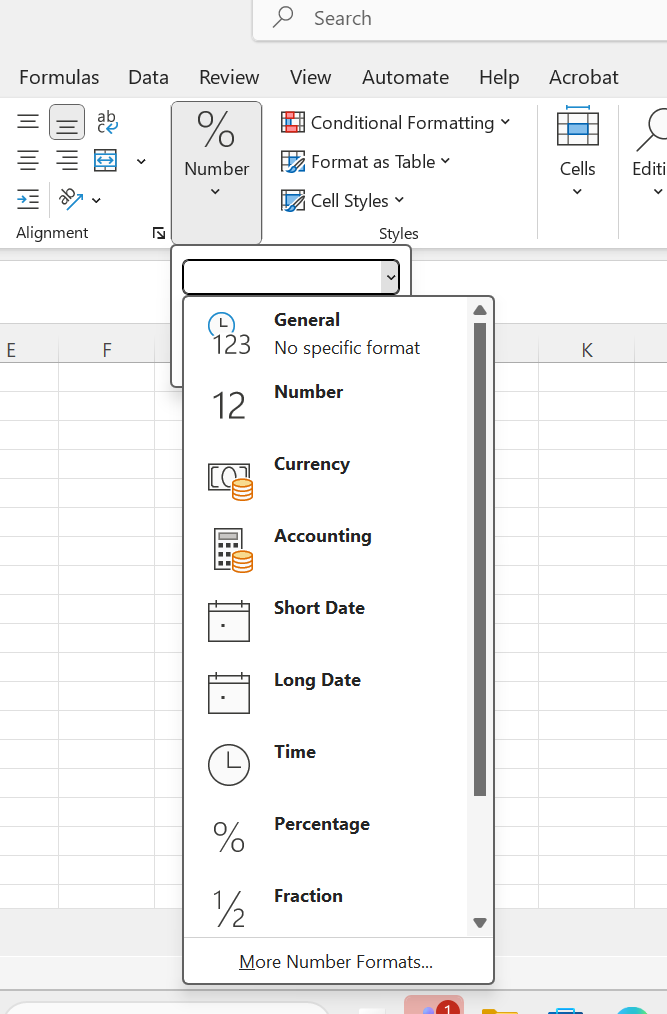
Task: Click inside number format input field
Action: [x=283, y=277]
